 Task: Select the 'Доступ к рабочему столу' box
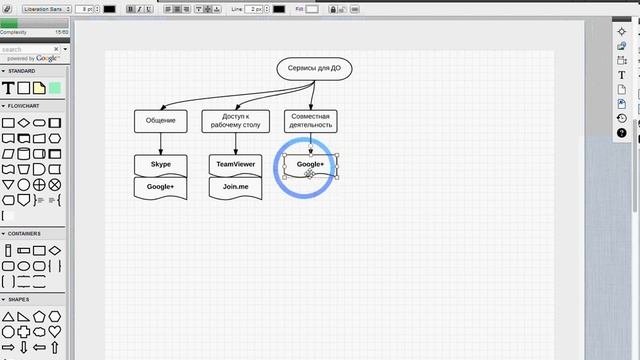236,121
